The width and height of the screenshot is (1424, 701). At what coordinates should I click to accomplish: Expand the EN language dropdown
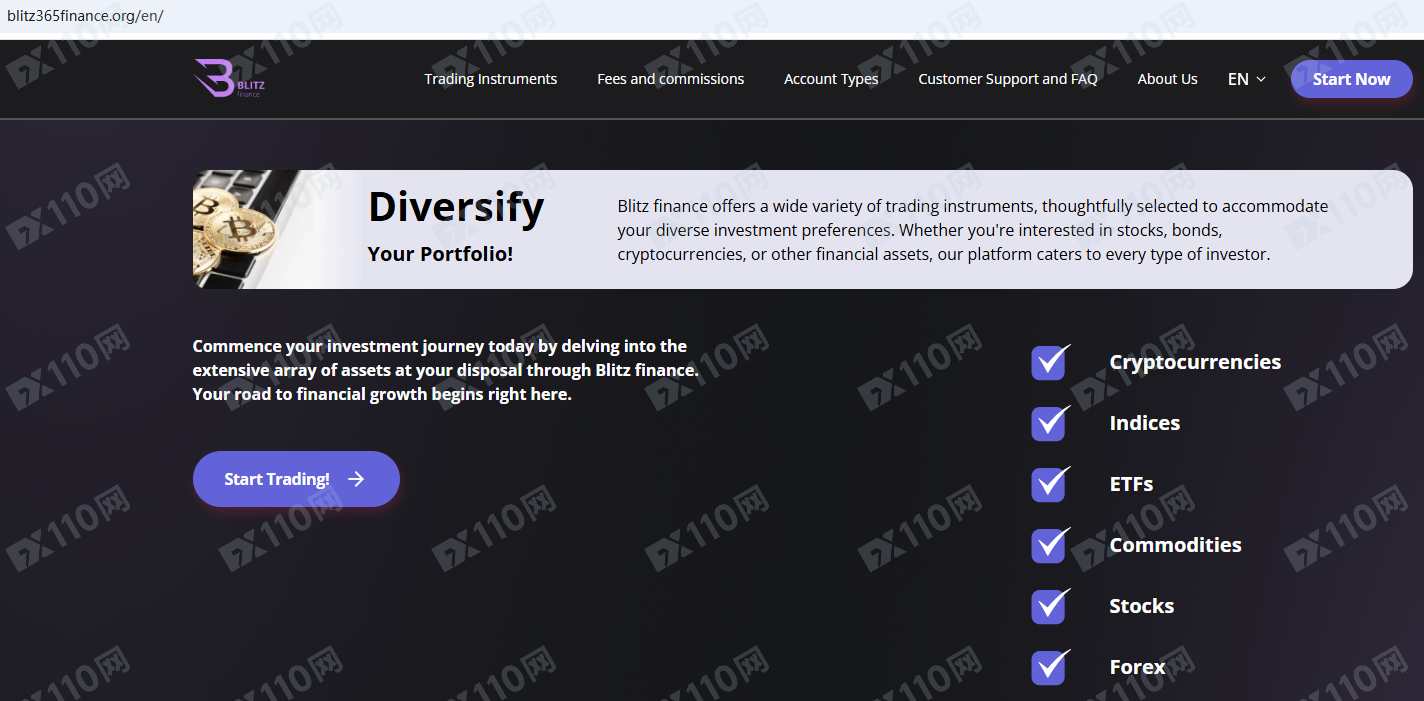tap(1245, 79)
